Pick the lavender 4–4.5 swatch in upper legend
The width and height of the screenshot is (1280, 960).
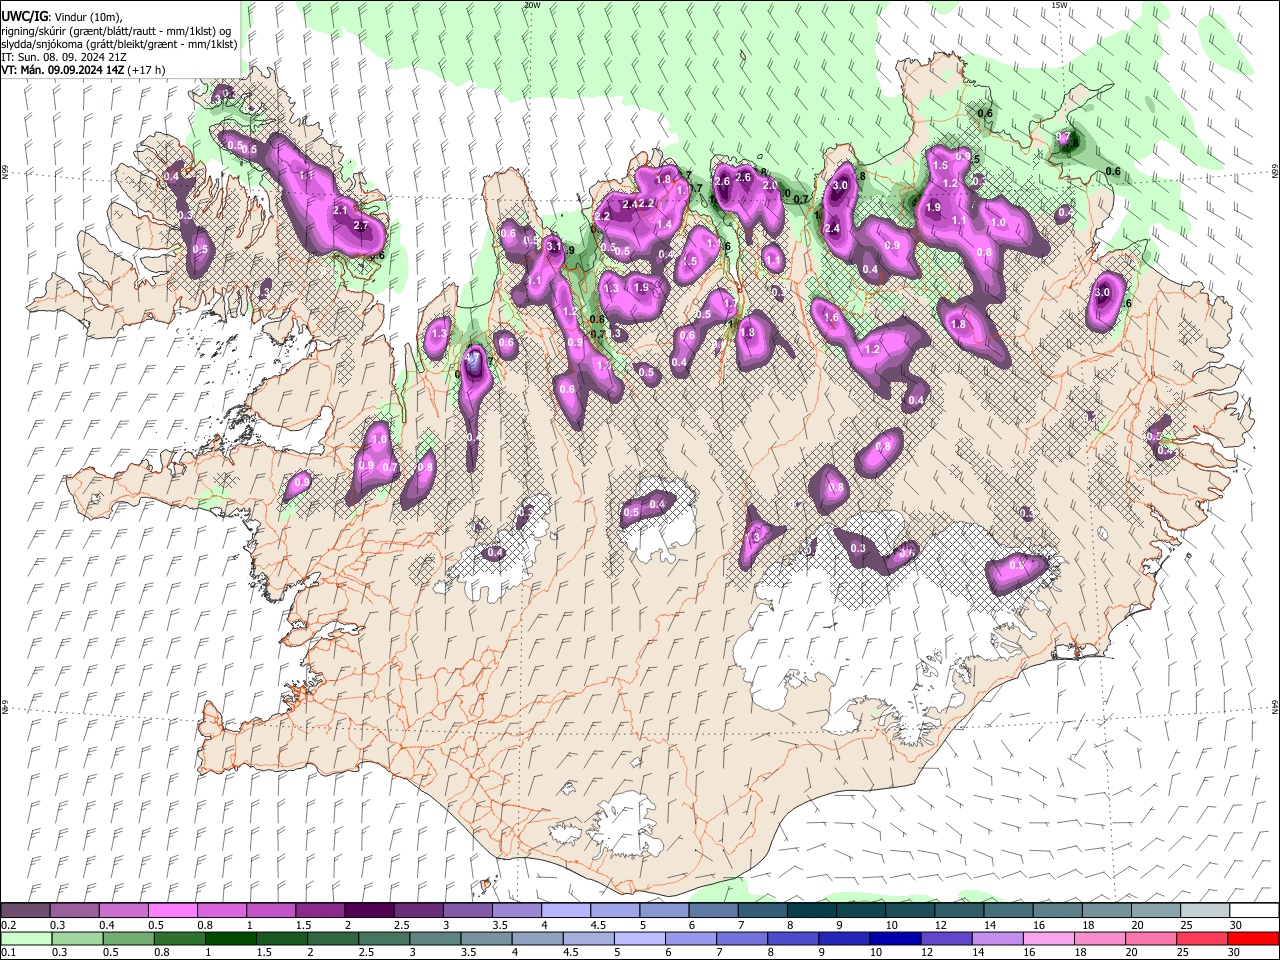click(566, 911)
